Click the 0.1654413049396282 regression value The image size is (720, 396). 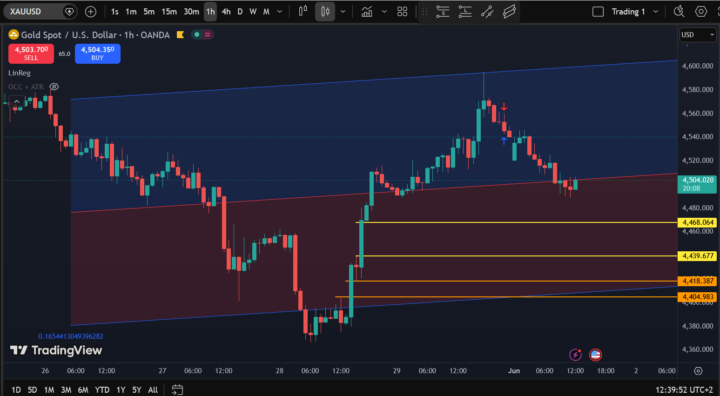coord(71,336)
